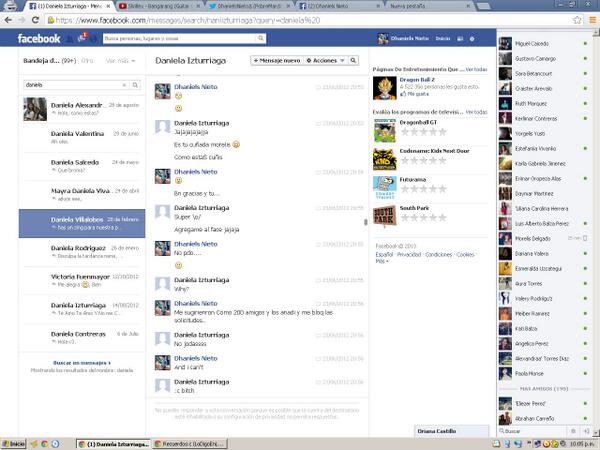Open the Daniela Valentina conversation
Screen dimensions: 600x450
pyautogui.click(x=82, y=137)
